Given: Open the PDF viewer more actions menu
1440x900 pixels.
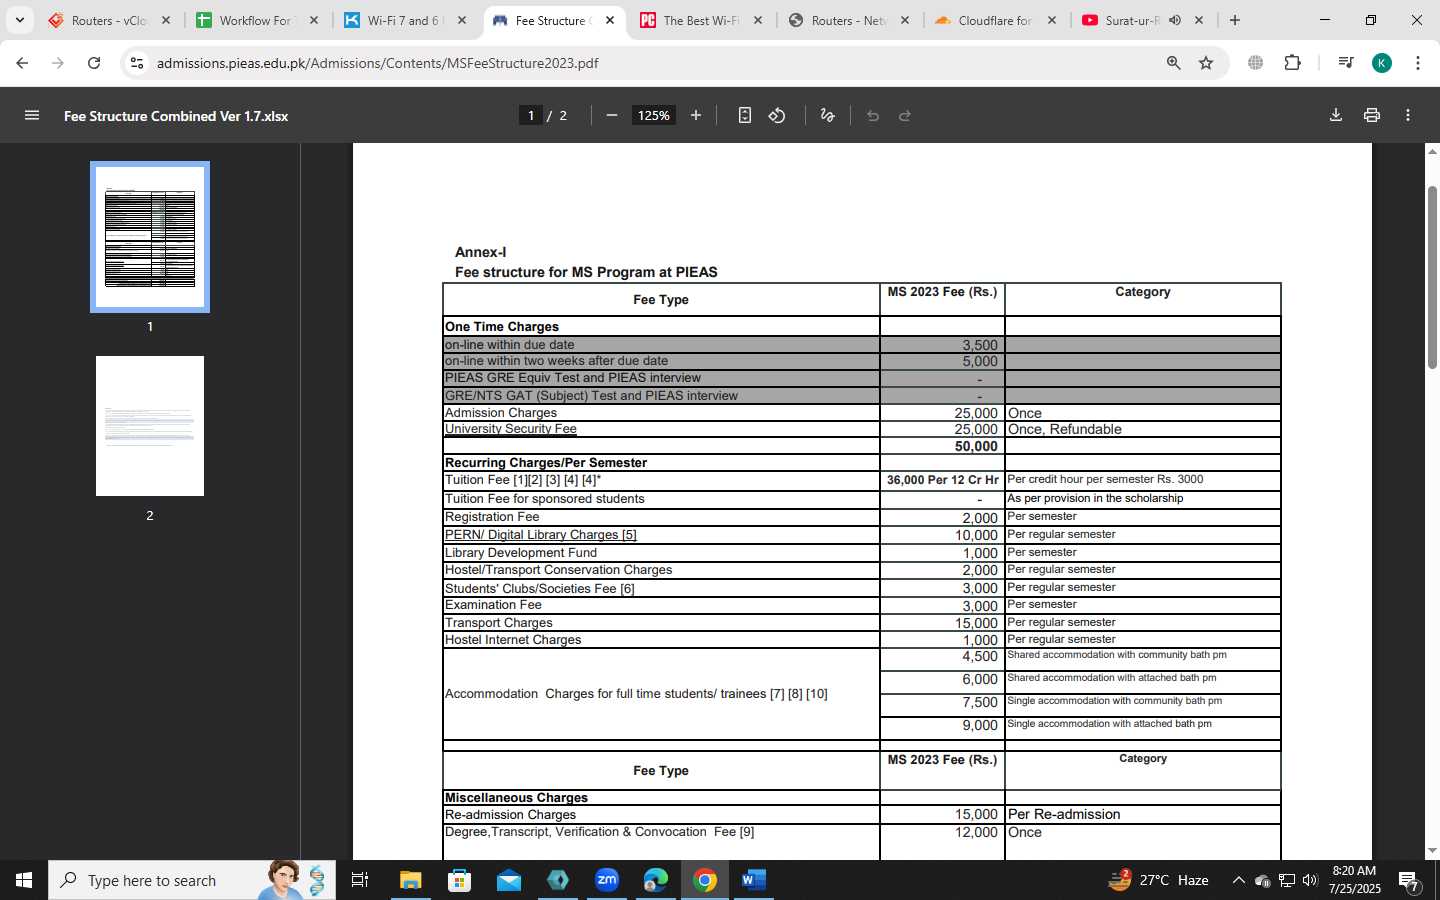Looking at the screenshot, I should coord(1408,116).
